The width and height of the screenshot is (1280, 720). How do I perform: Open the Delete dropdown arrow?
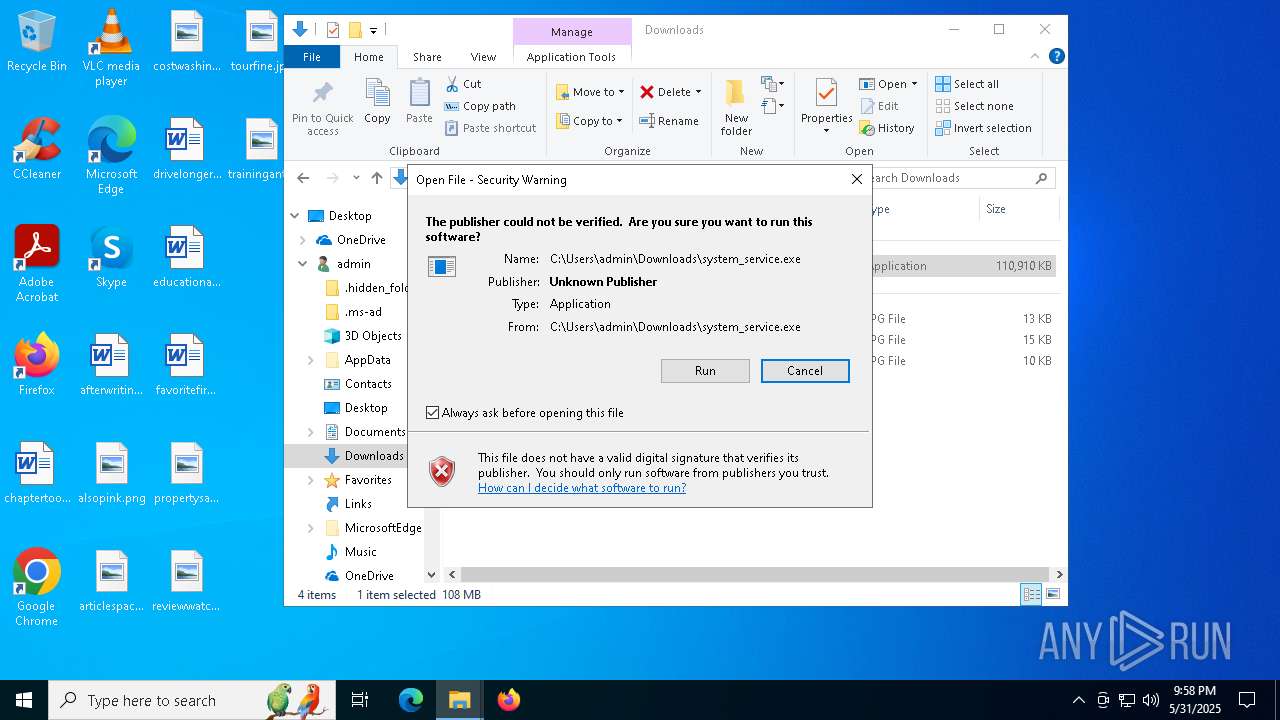coord(698,92)
